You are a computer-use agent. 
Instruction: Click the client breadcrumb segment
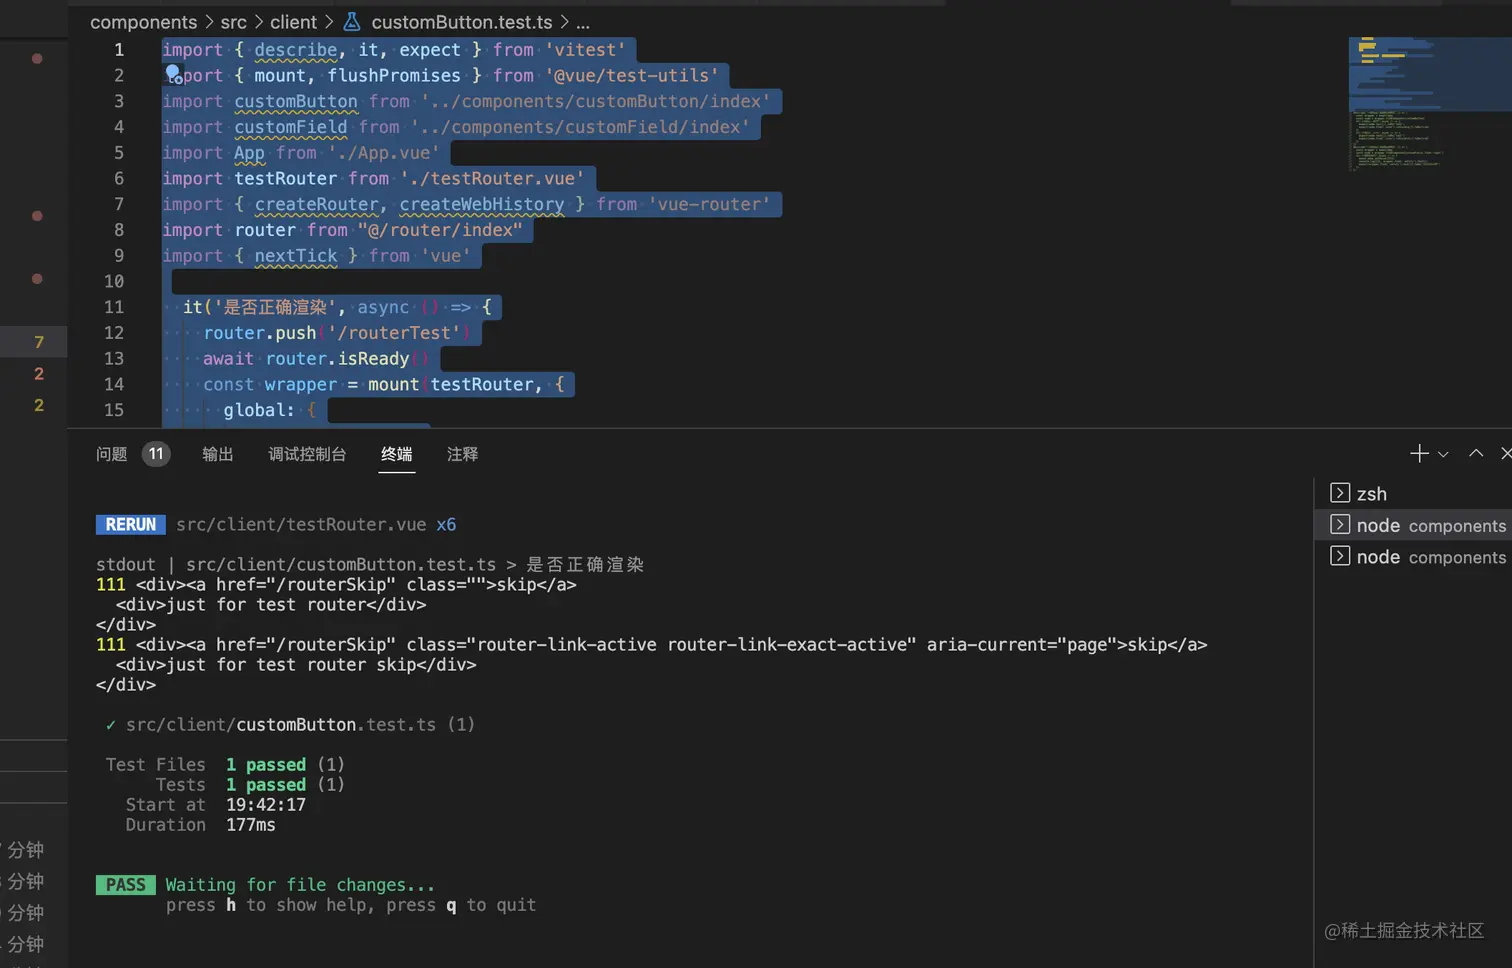[293, 22]
